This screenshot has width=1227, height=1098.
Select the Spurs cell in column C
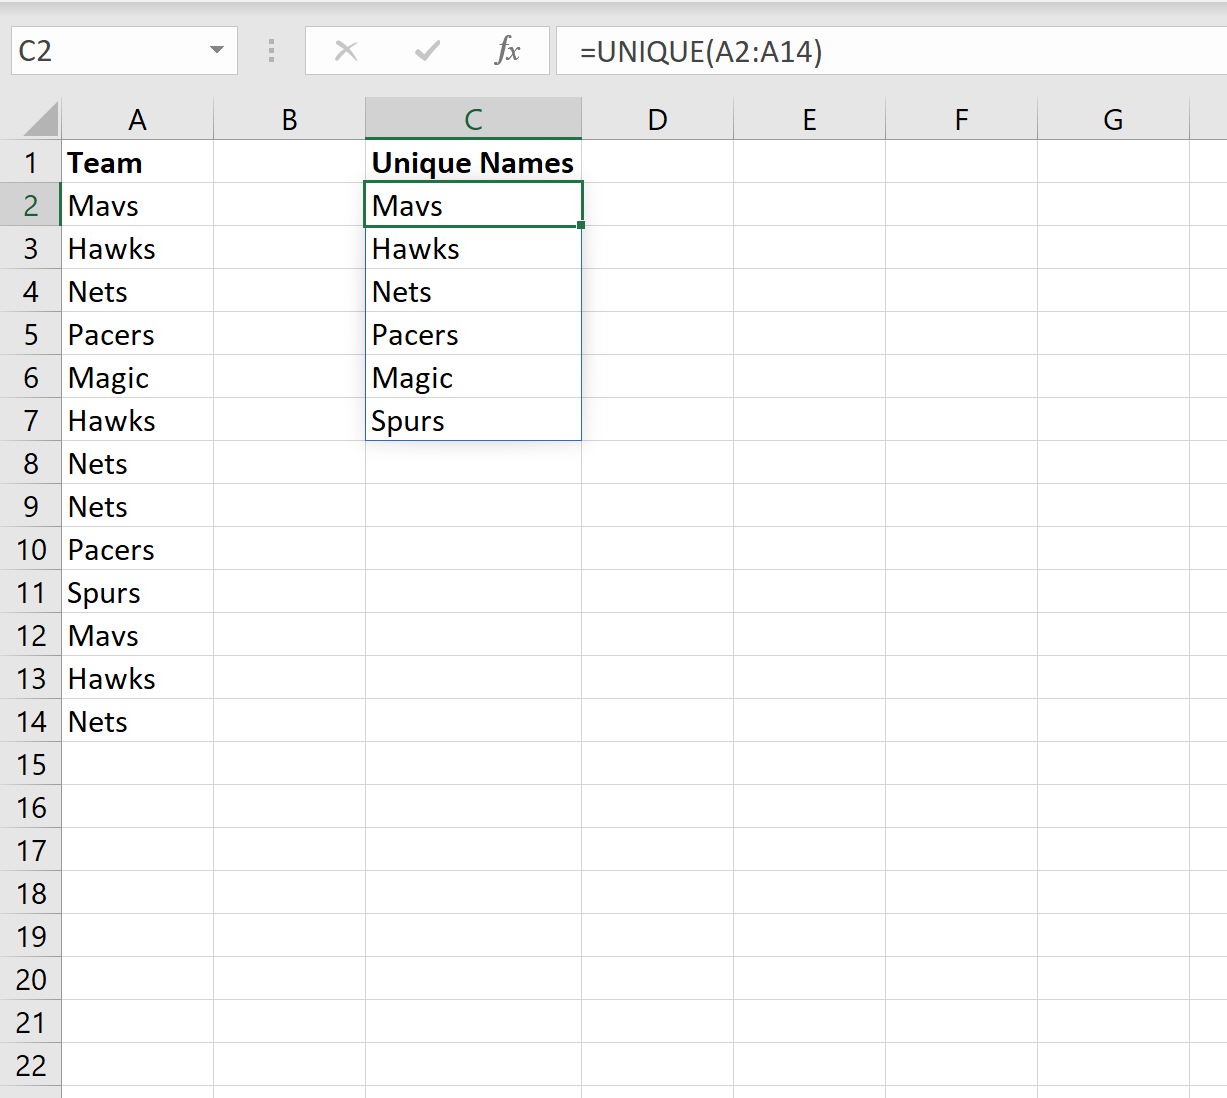click(473, 421)
